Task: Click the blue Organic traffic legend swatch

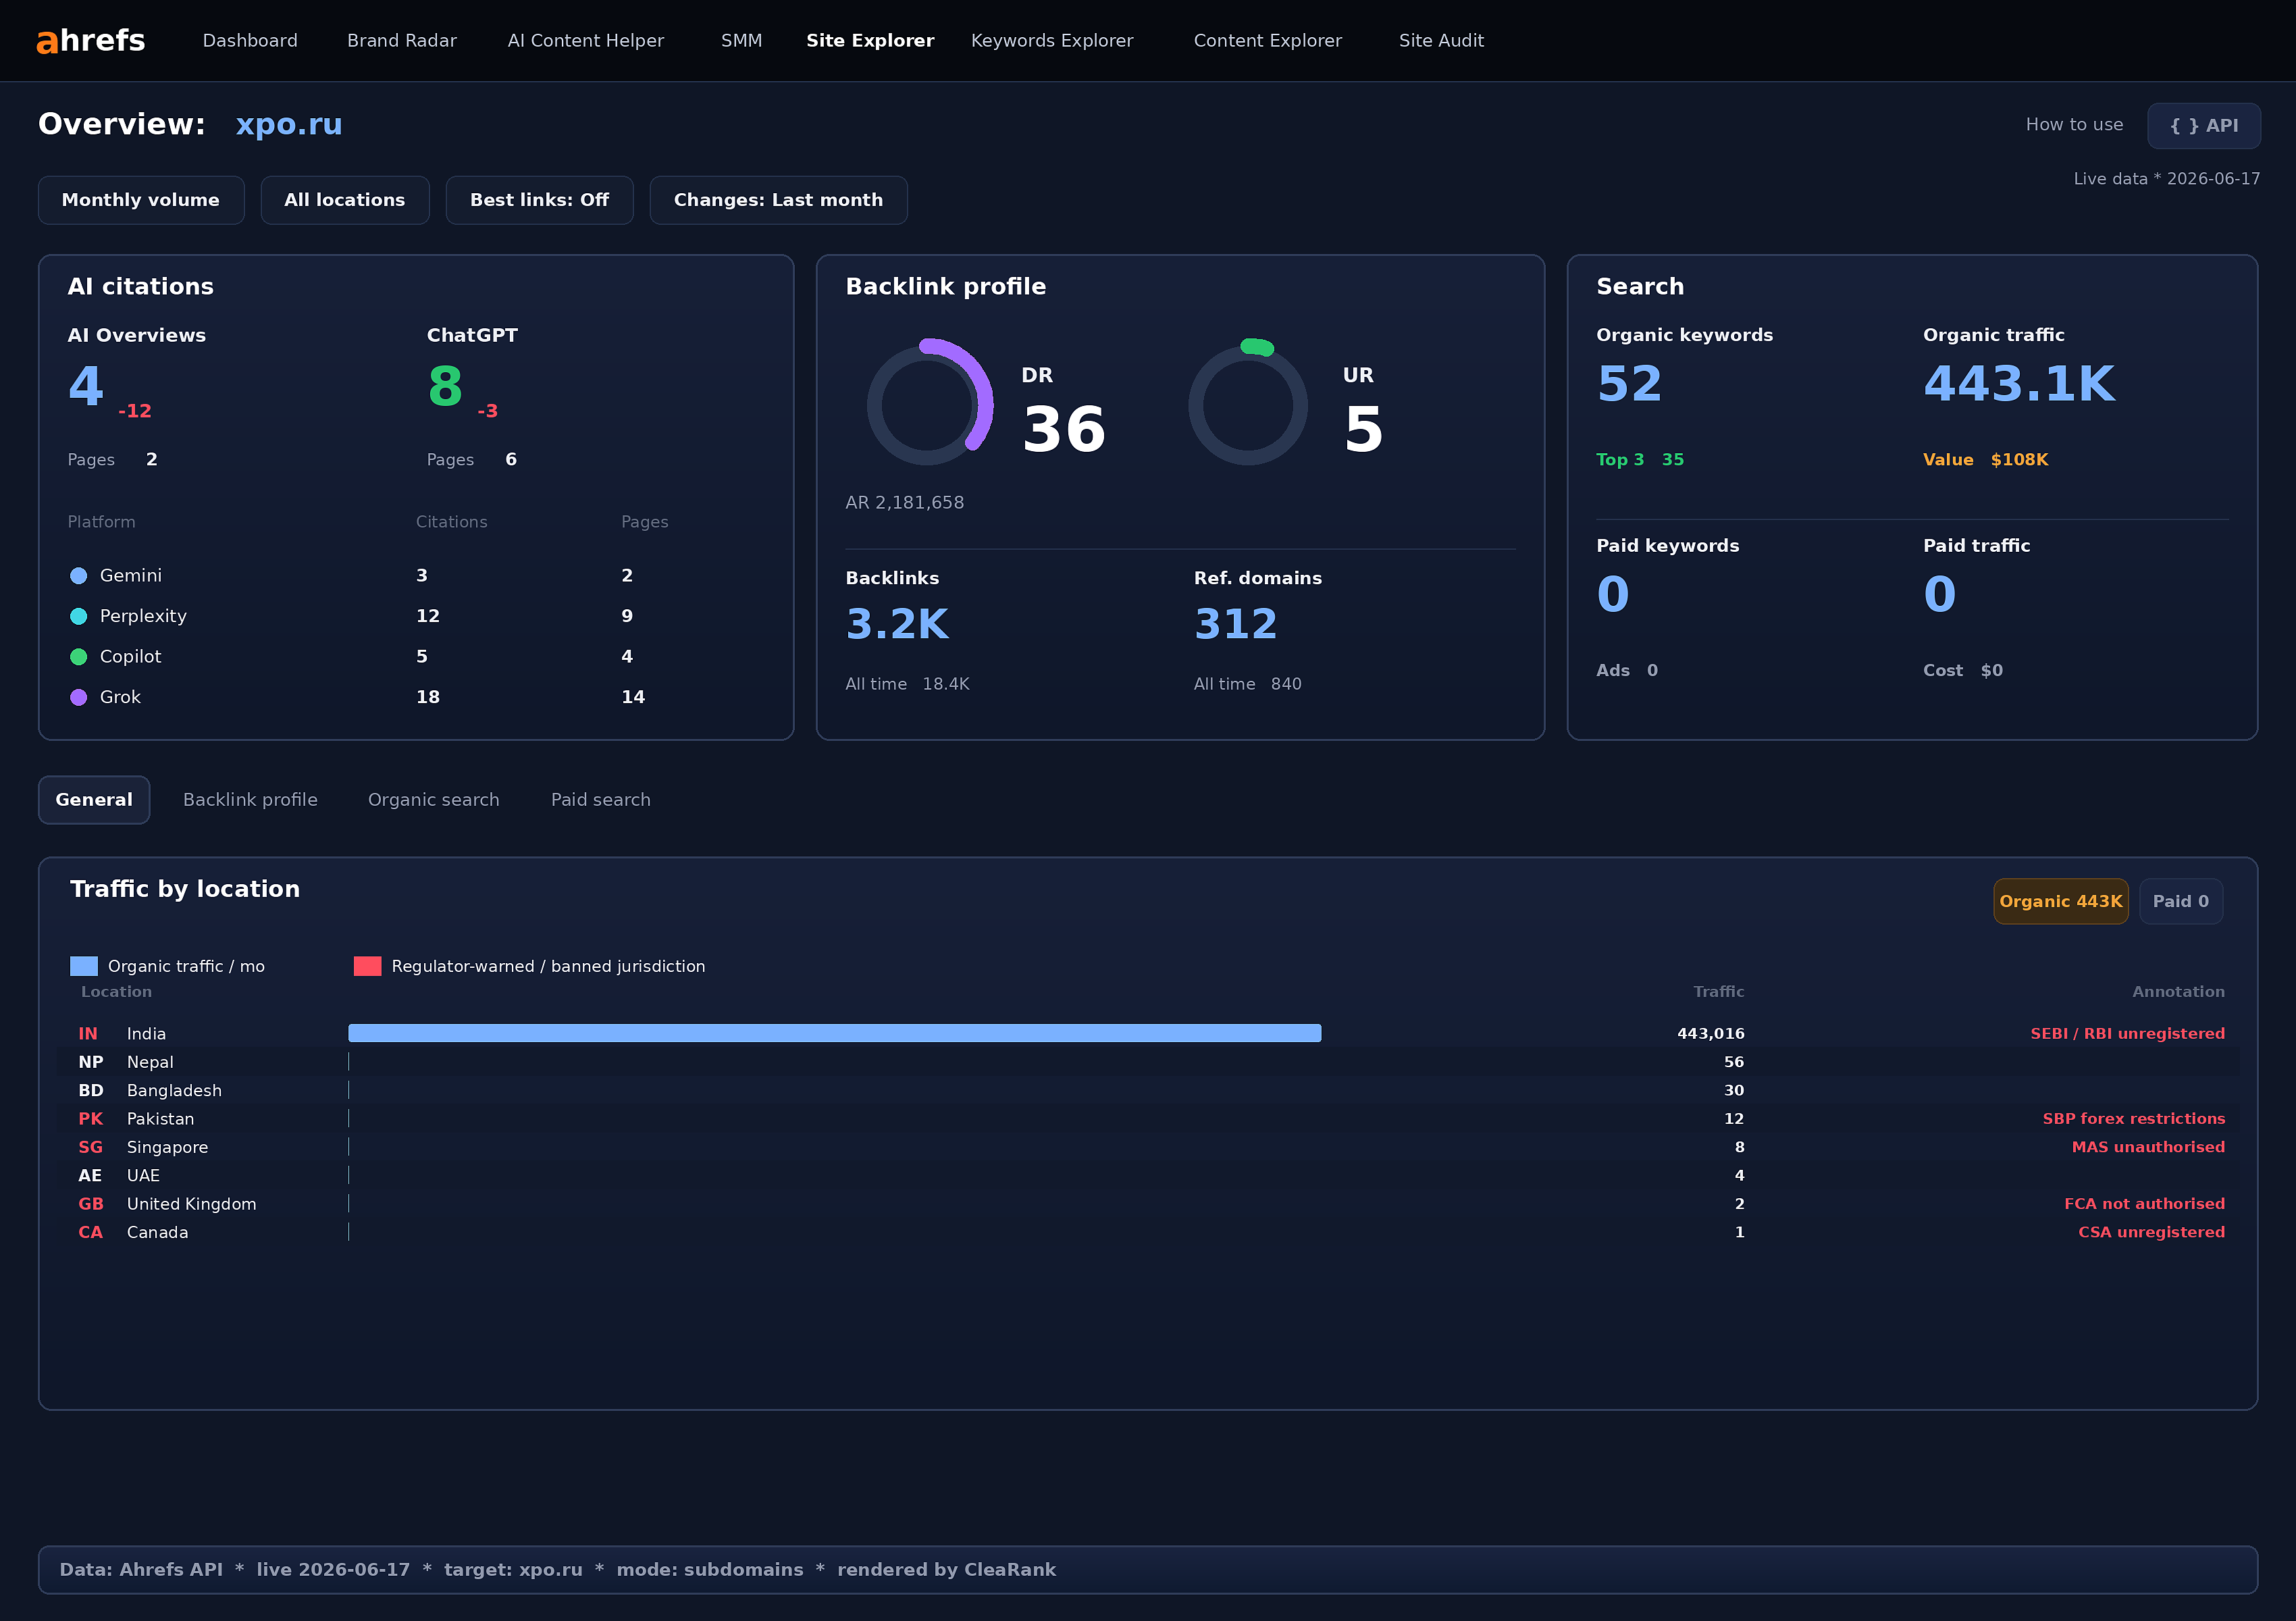Action: [84, 967]
